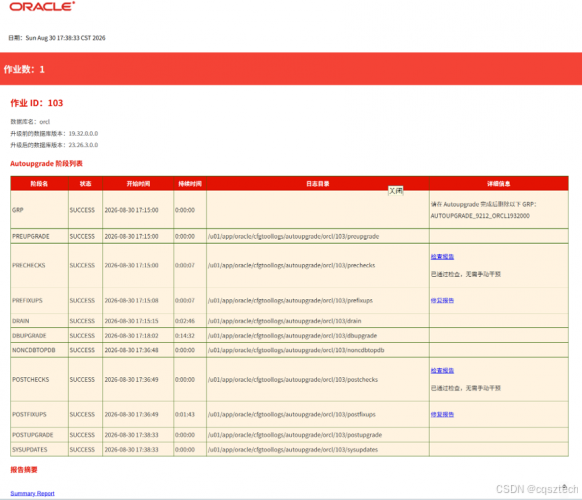This screenshot has width=582, height=500.
Task: Click the SUCCESS status in SYSUPDATES row
Action: tap(82, 450)
